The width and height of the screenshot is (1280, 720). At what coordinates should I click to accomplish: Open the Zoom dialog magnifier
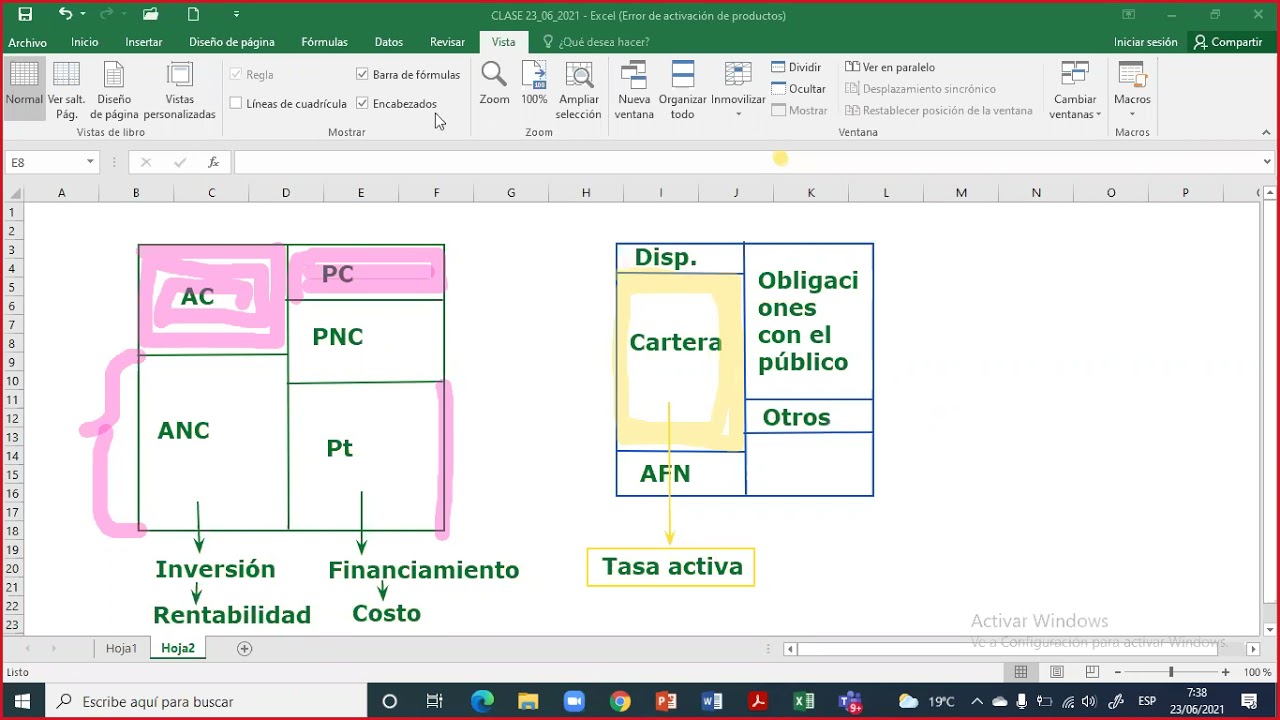[x=494, y=83]
